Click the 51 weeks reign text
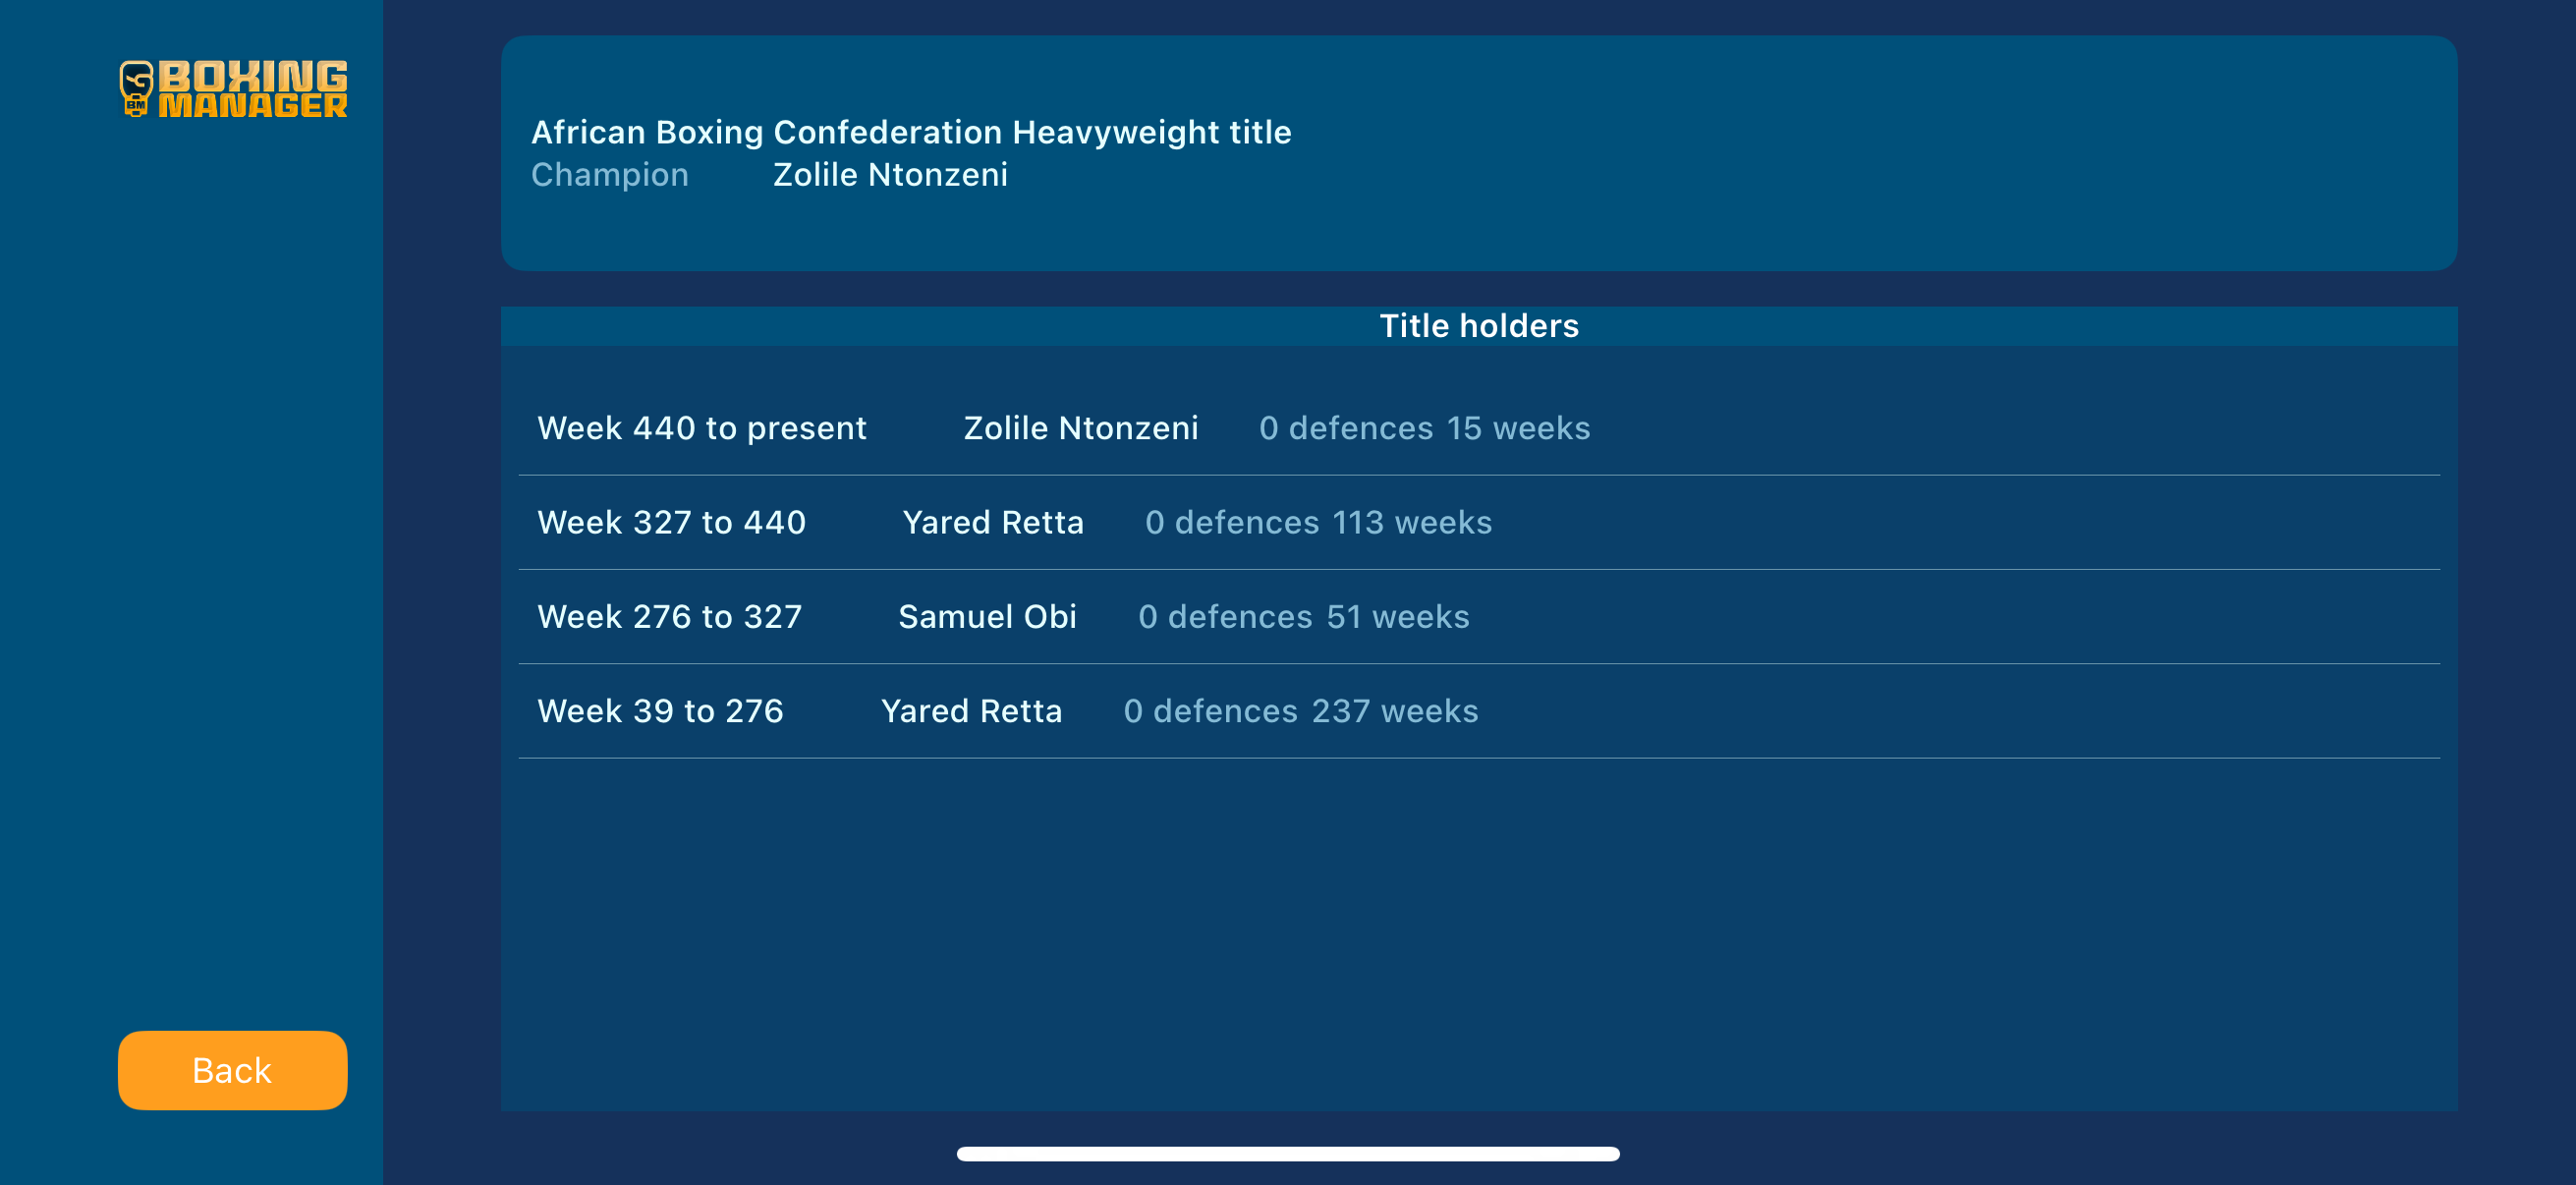 coord(1398,617)
